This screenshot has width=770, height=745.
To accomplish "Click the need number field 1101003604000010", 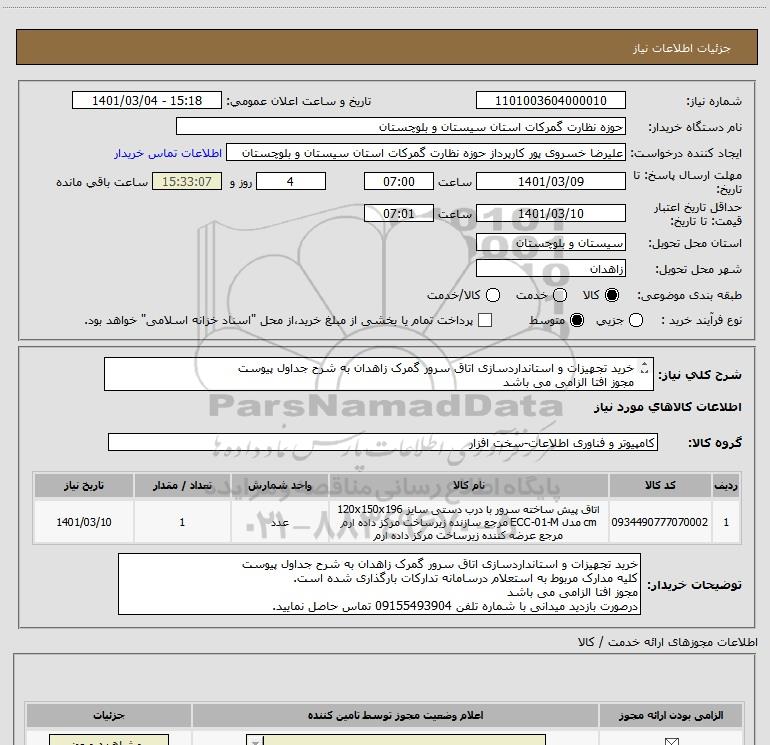I will point(550,100).
